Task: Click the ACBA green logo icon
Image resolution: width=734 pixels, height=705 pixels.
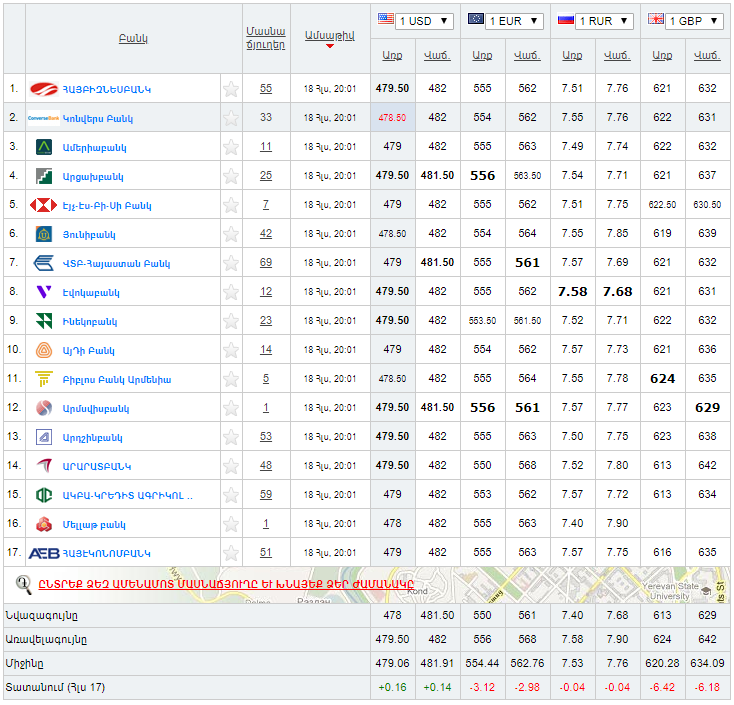Action: click(x=44, y=495)
